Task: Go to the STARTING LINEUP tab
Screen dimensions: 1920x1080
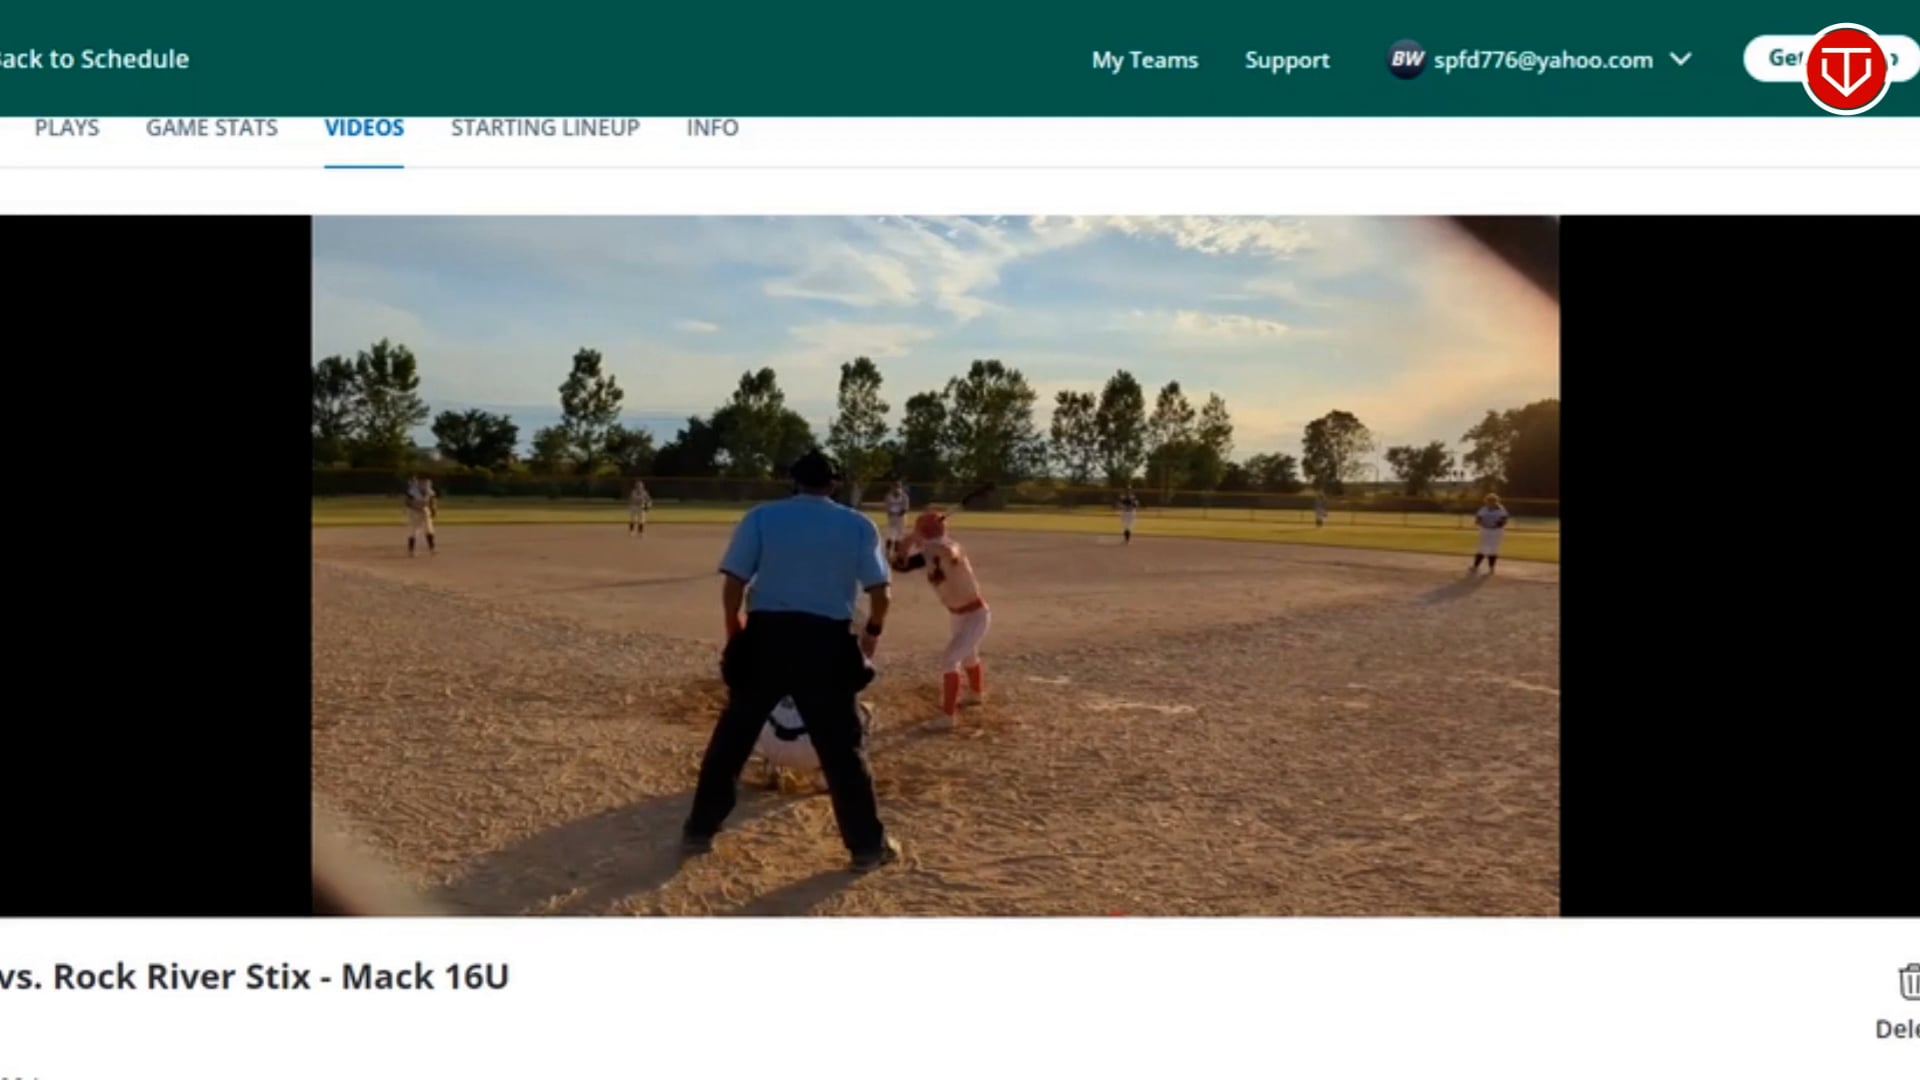Action: click(x=545, y=128)
